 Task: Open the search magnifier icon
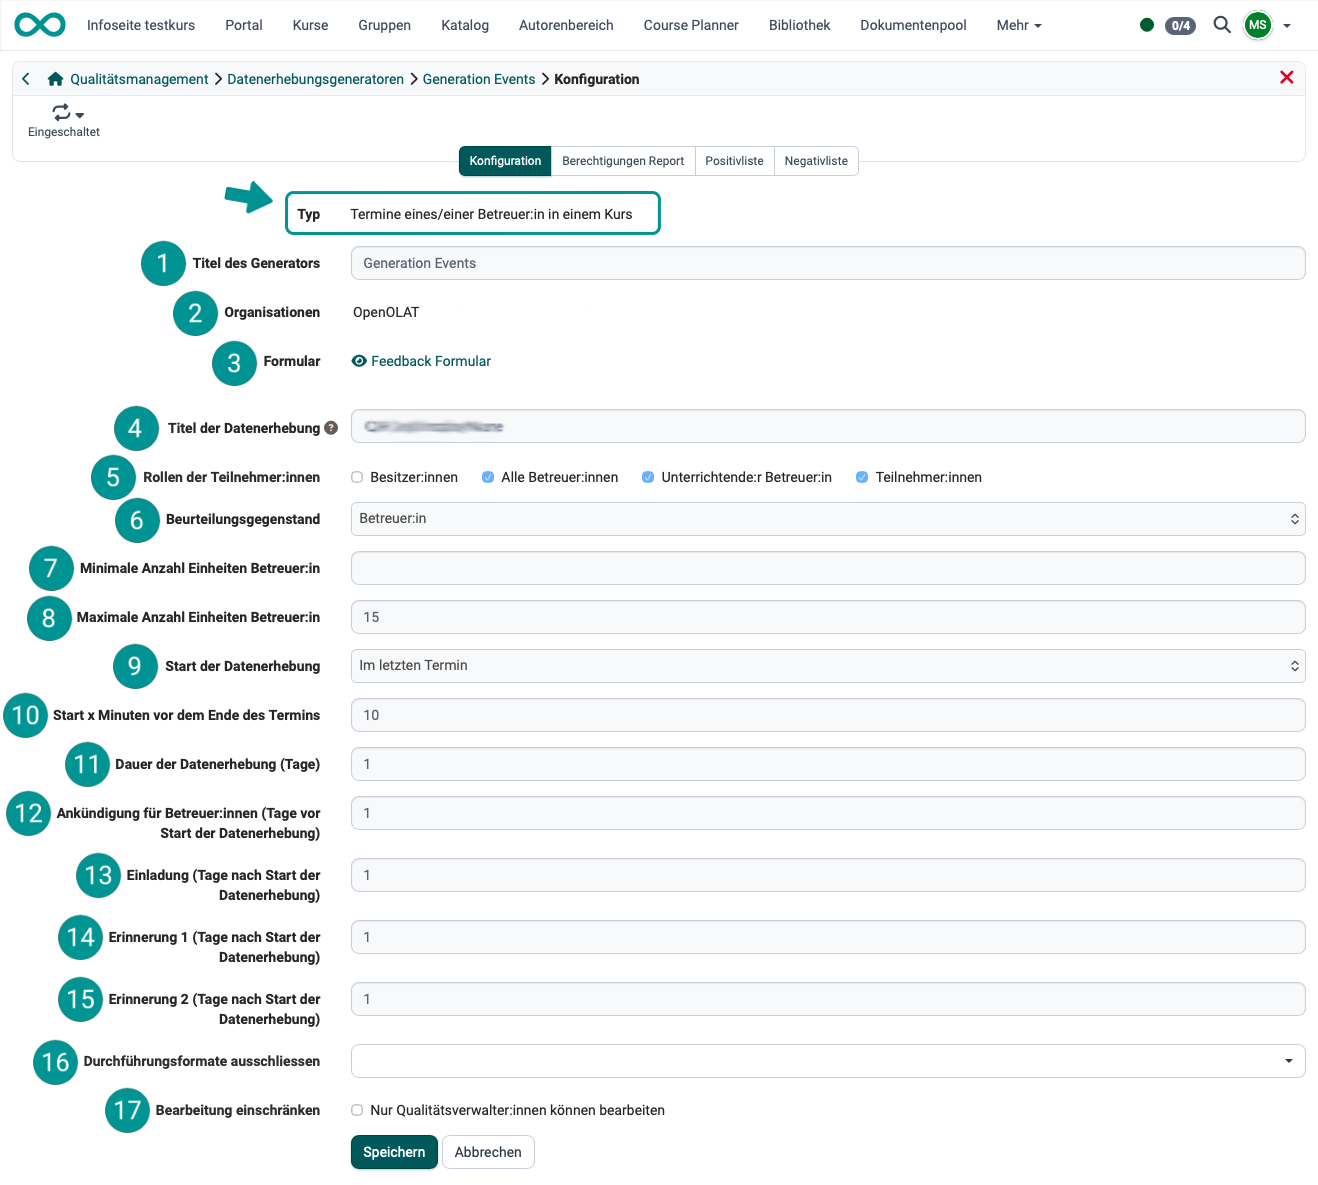(x=1222, y=25)
